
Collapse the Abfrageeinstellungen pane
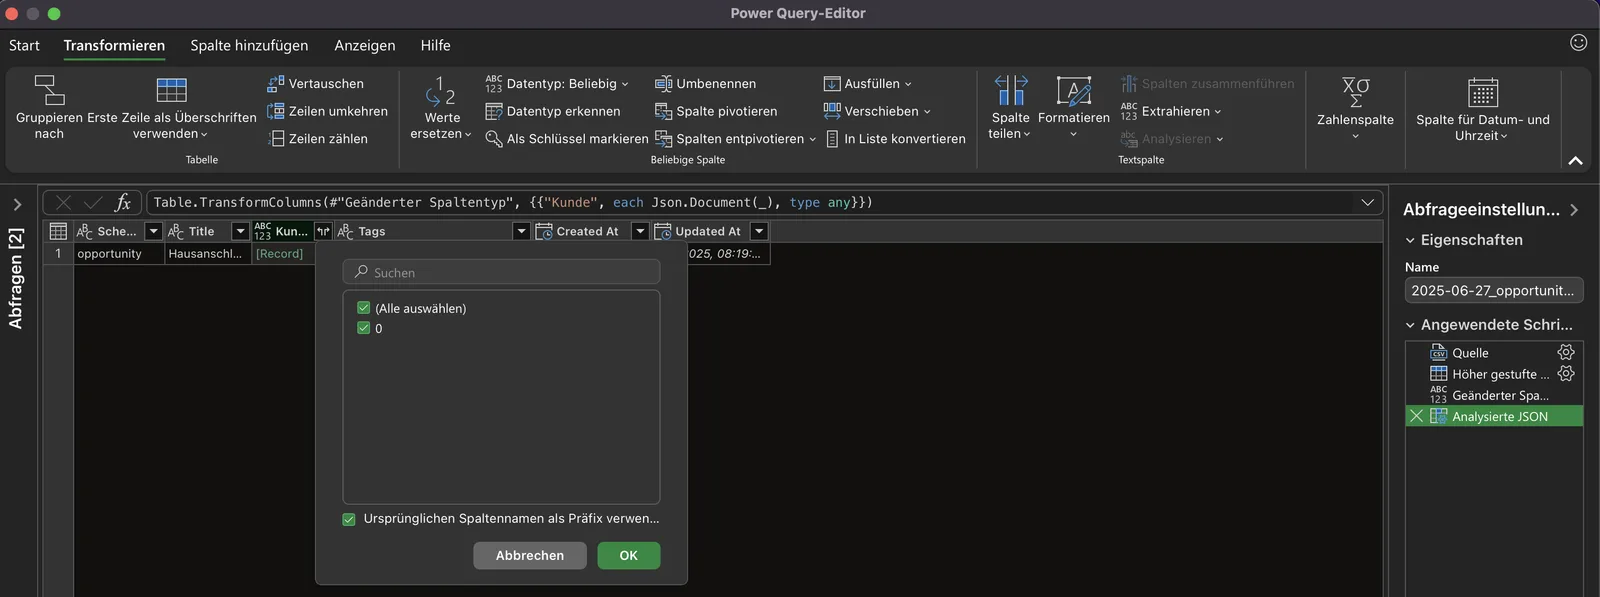[x=1574, y=209]
